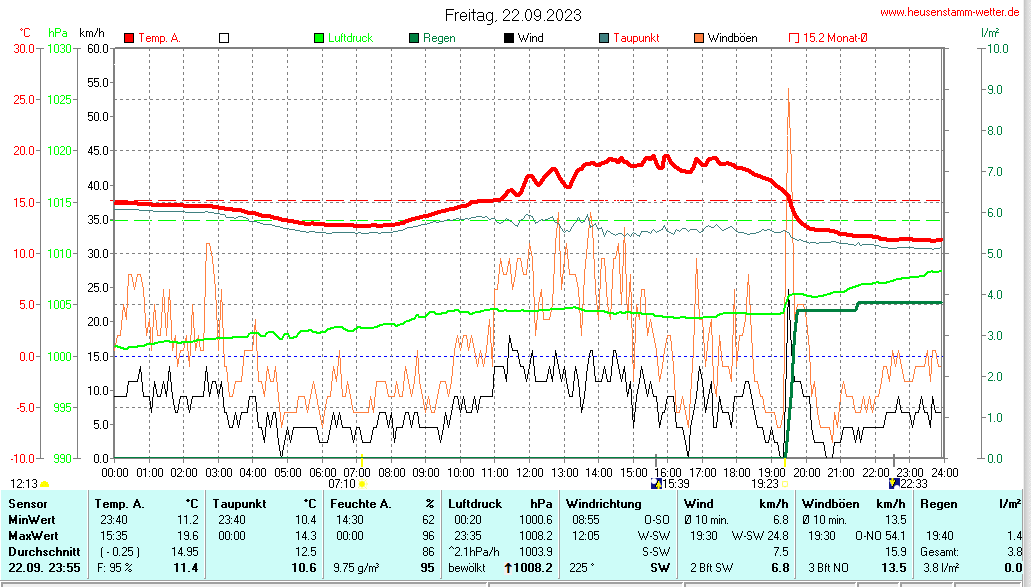Click the red Temp. A. legend swatch
The image size is (1034, 587).
tap(129, 38)
